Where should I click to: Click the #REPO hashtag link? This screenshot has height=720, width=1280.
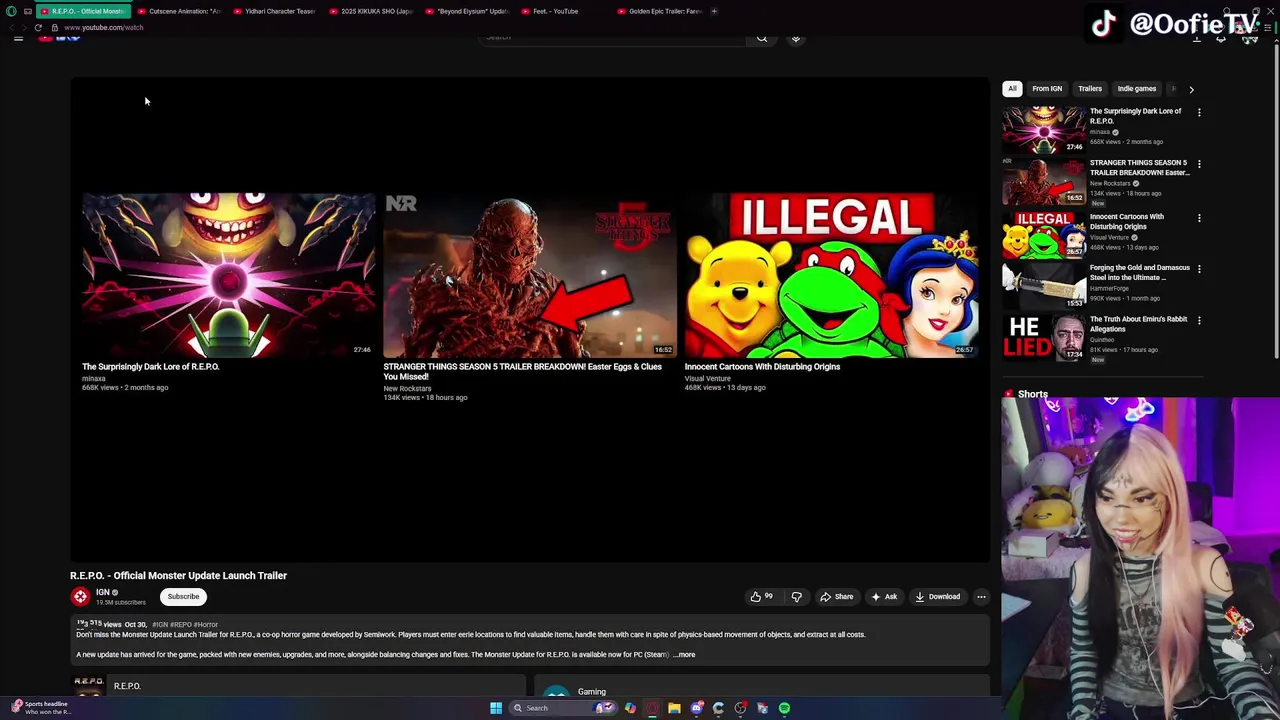tap(182, 625)
